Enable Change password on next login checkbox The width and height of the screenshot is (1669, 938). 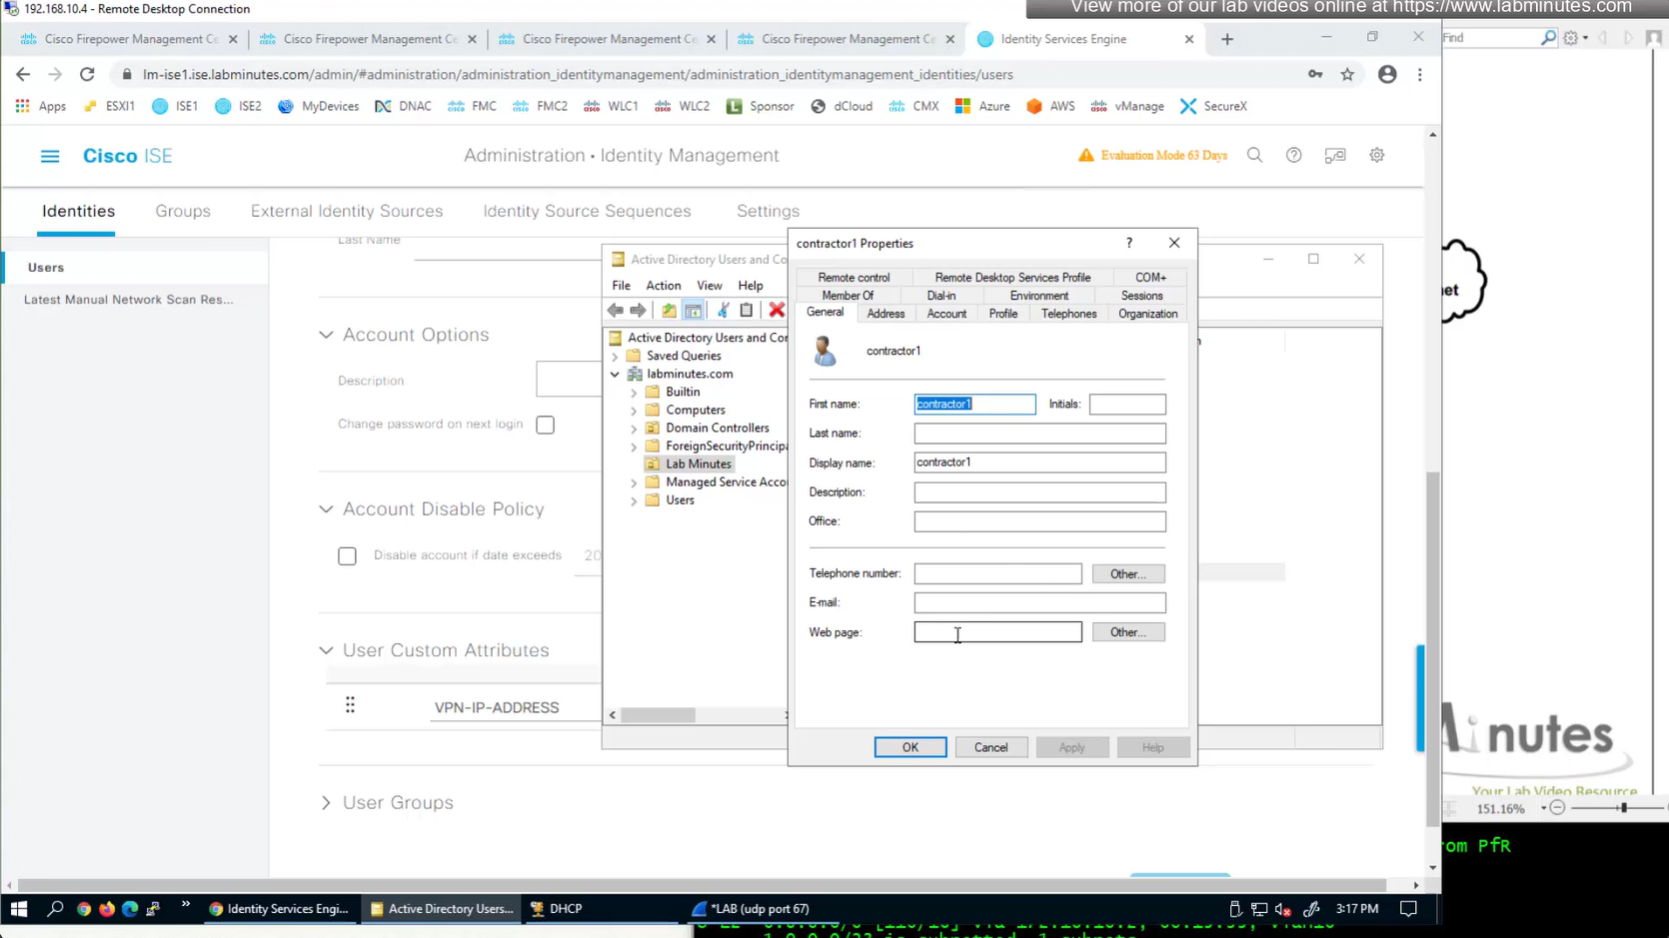click(x=545, y=425)
